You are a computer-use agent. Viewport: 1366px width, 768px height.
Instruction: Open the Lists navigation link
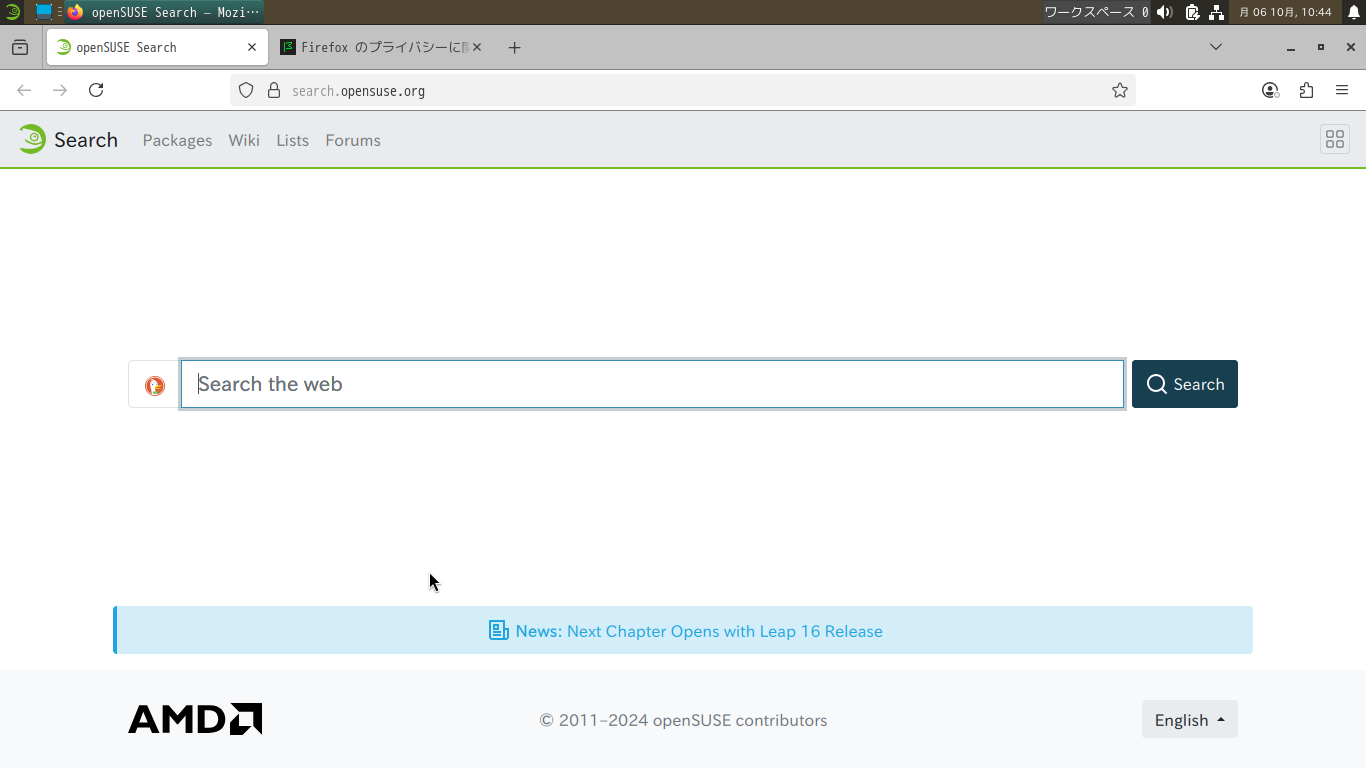(292, 140)
